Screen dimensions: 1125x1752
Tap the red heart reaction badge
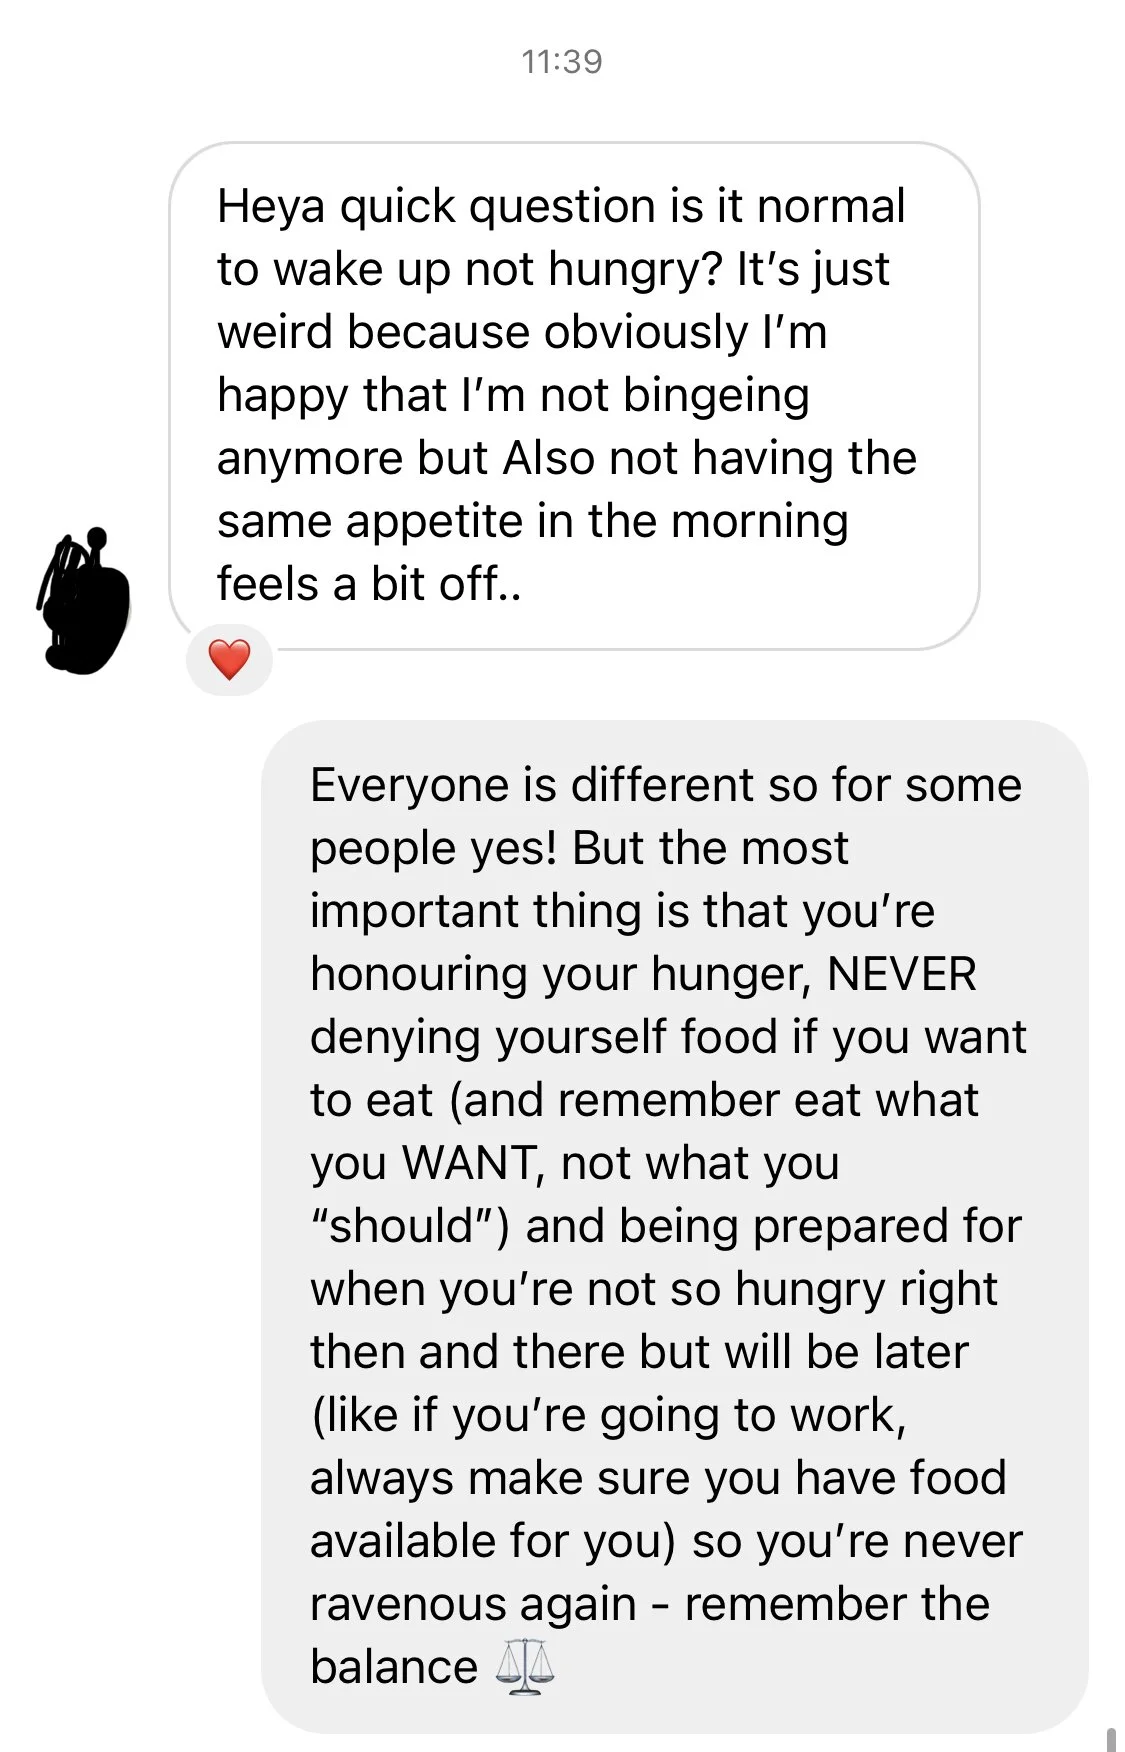[x=229, y=660]
